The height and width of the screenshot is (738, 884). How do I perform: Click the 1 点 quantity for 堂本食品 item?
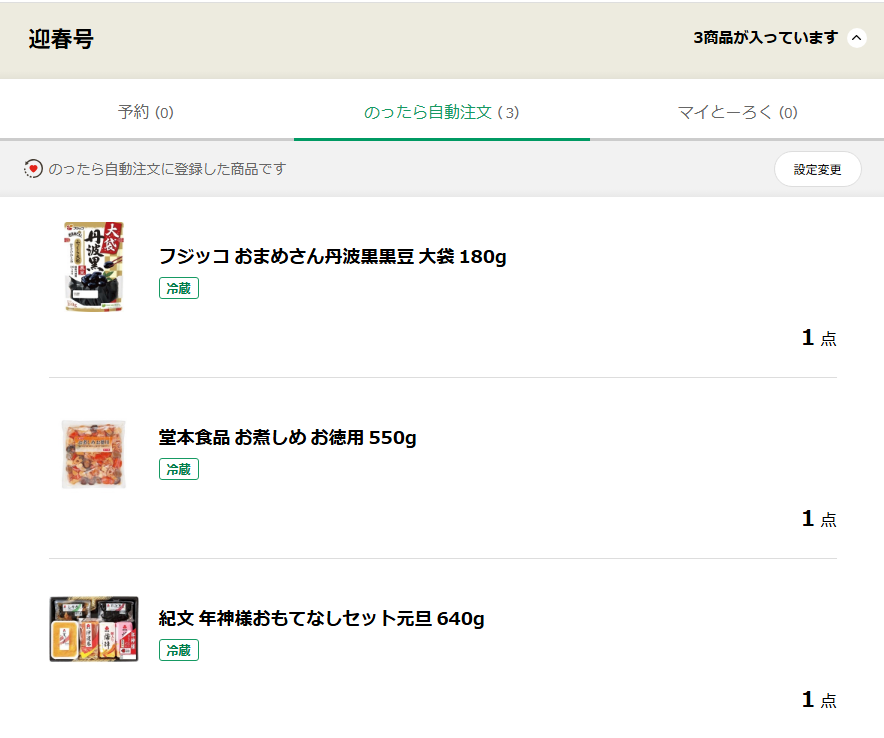[x=818, y=519]
